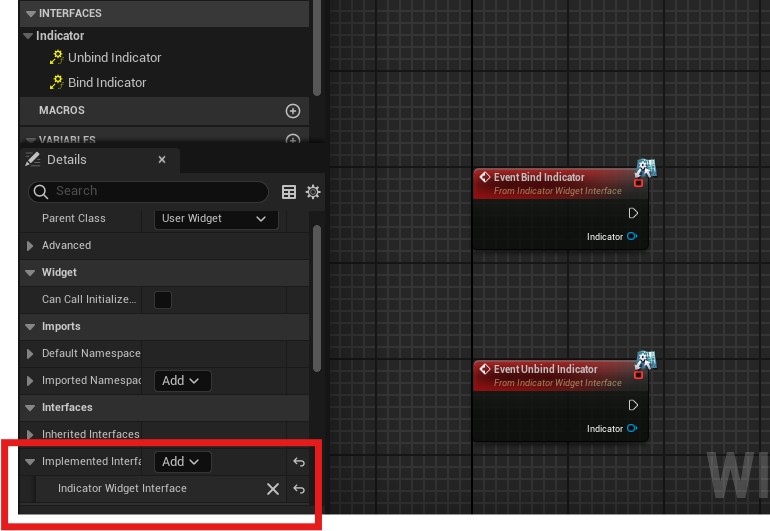Click the search magnifier icon
This screenshot has width=770, height=531.
click(x=41, y=192)
